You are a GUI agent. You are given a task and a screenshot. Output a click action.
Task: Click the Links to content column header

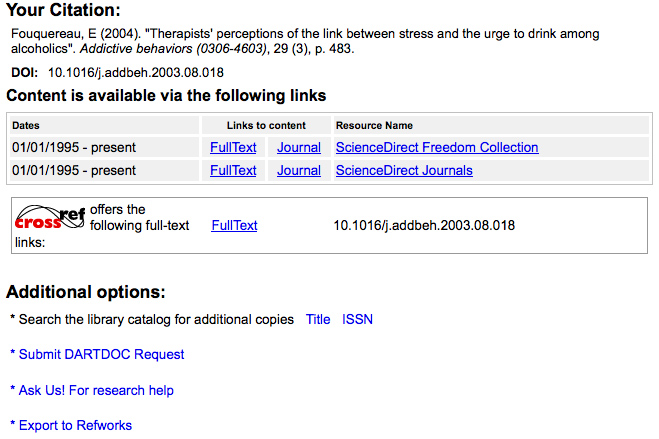[x=266, y=126]
